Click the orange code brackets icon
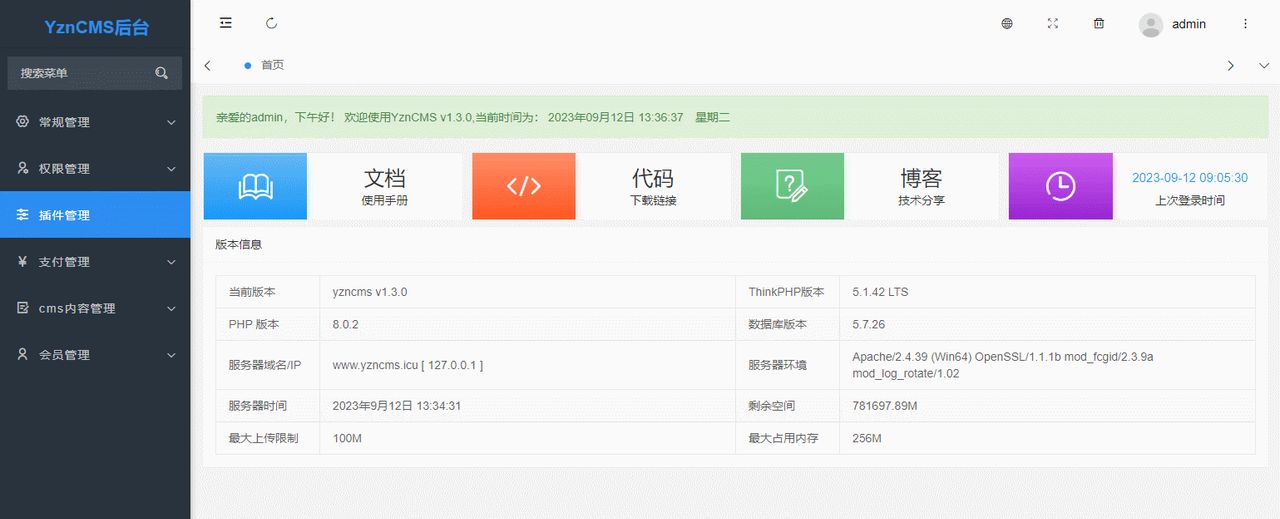 coord(524,186)
